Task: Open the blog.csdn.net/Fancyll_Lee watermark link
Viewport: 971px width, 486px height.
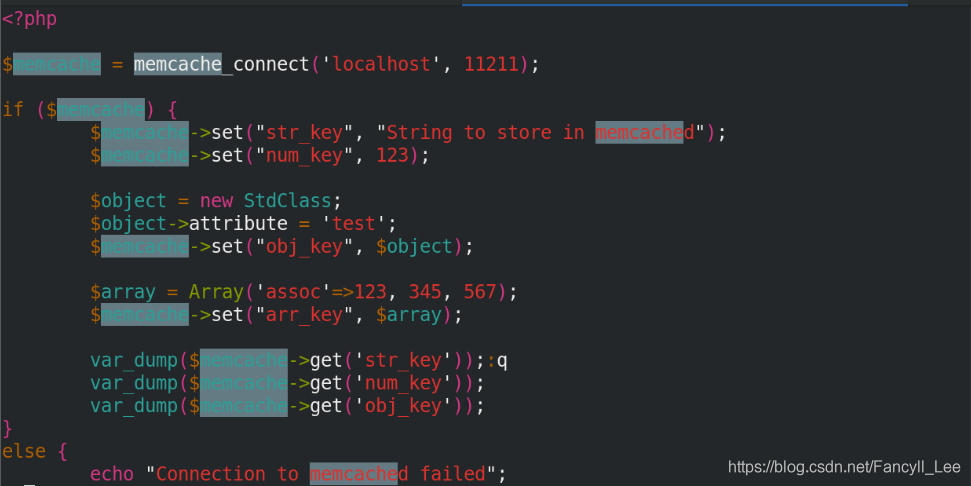Action: [x=844, y=467]
